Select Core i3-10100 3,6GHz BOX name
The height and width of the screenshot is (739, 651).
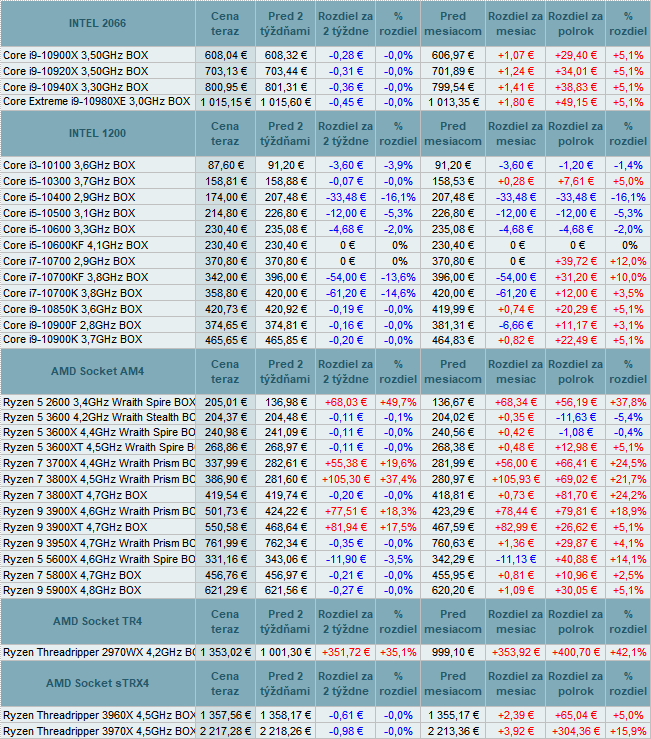click(x=69, y=165)
